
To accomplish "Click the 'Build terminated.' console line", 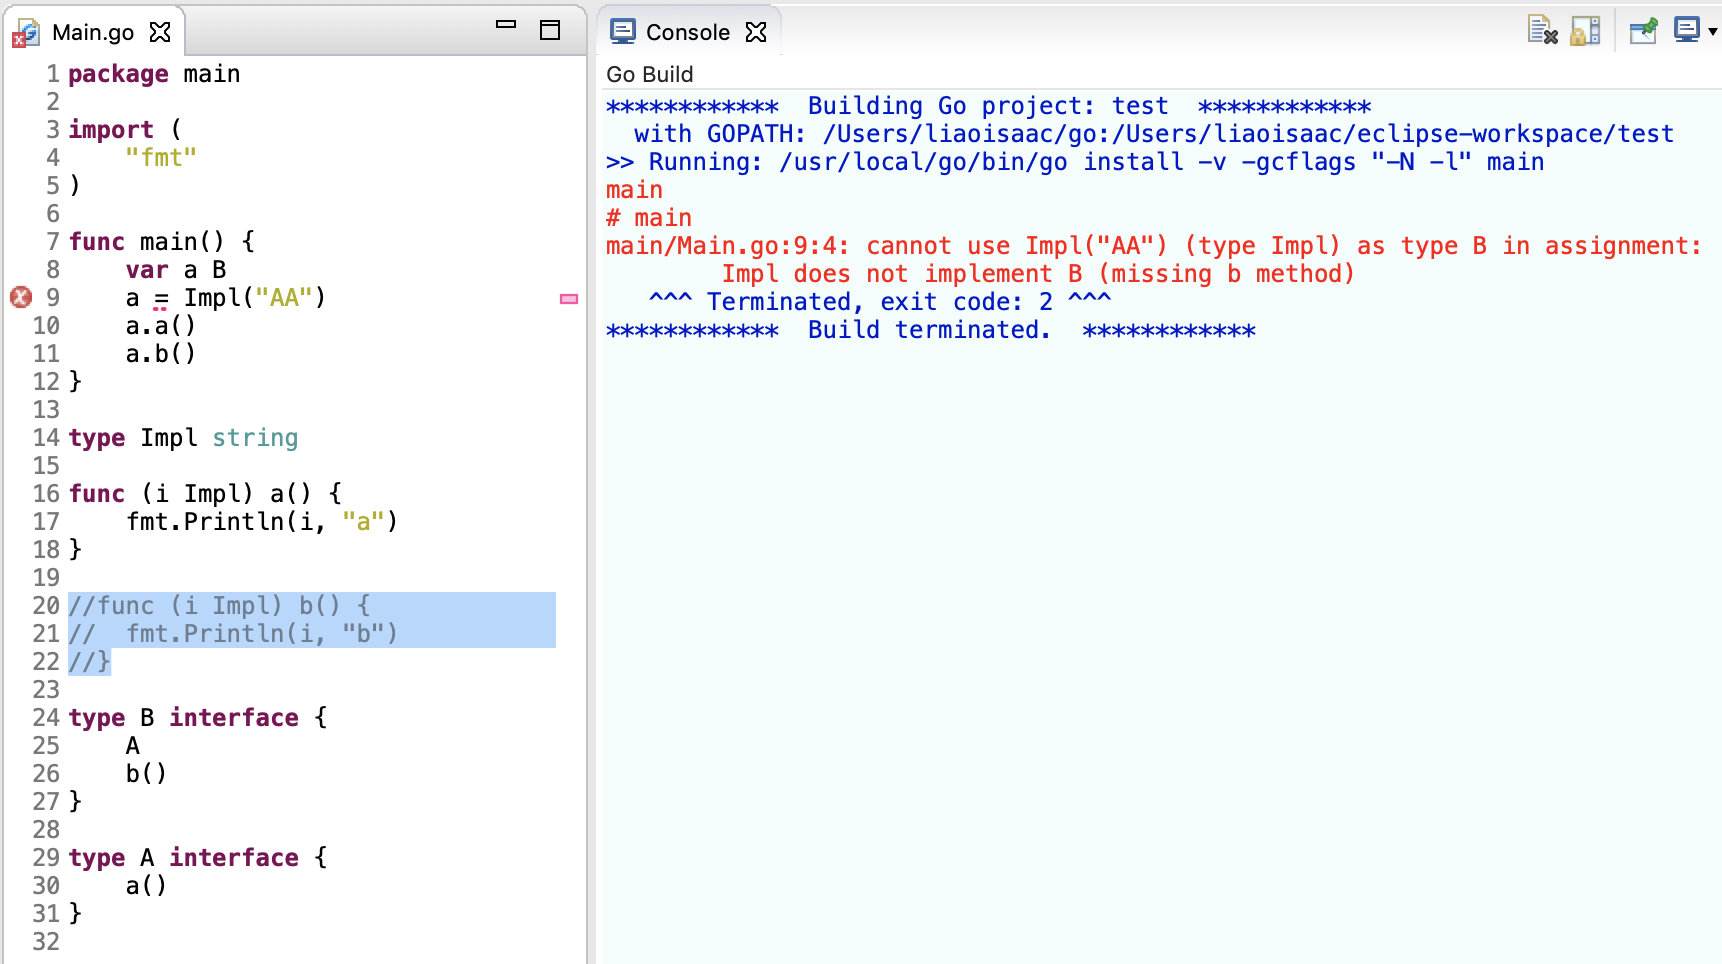I will pyautogui.click(x=929, y=330).
